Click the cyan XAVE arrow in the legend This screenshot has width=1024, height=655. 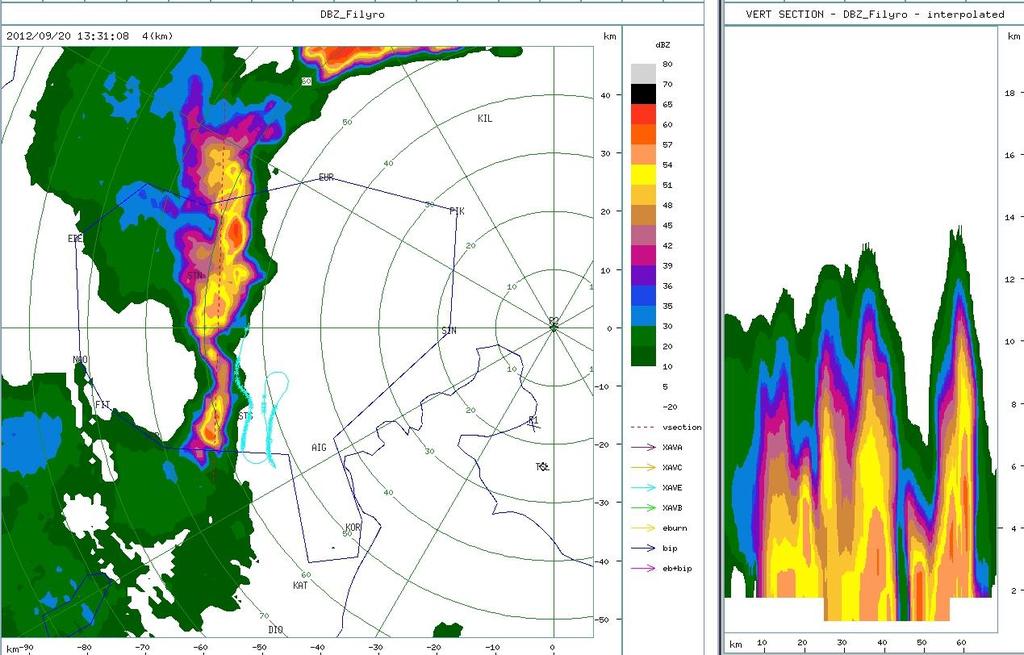point(643,488)
